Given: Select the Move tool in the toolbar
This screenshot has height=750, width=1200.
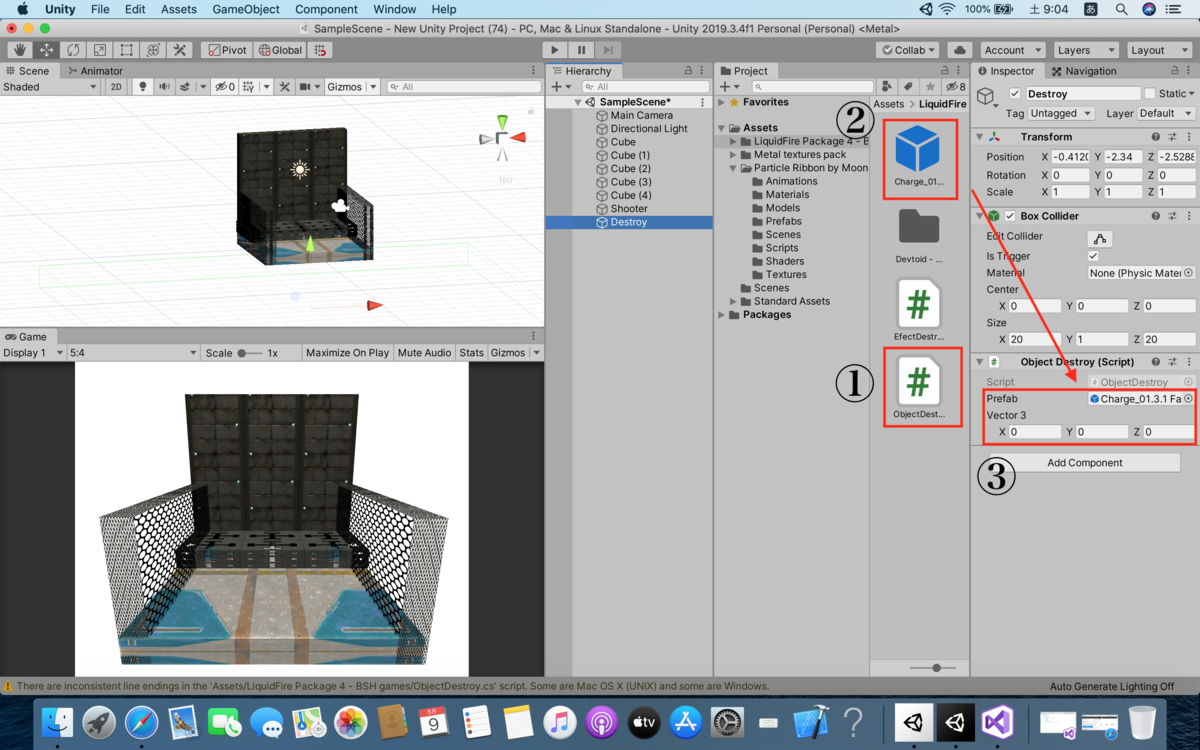Looking at the screenshot, I should [x=46, y=50].
